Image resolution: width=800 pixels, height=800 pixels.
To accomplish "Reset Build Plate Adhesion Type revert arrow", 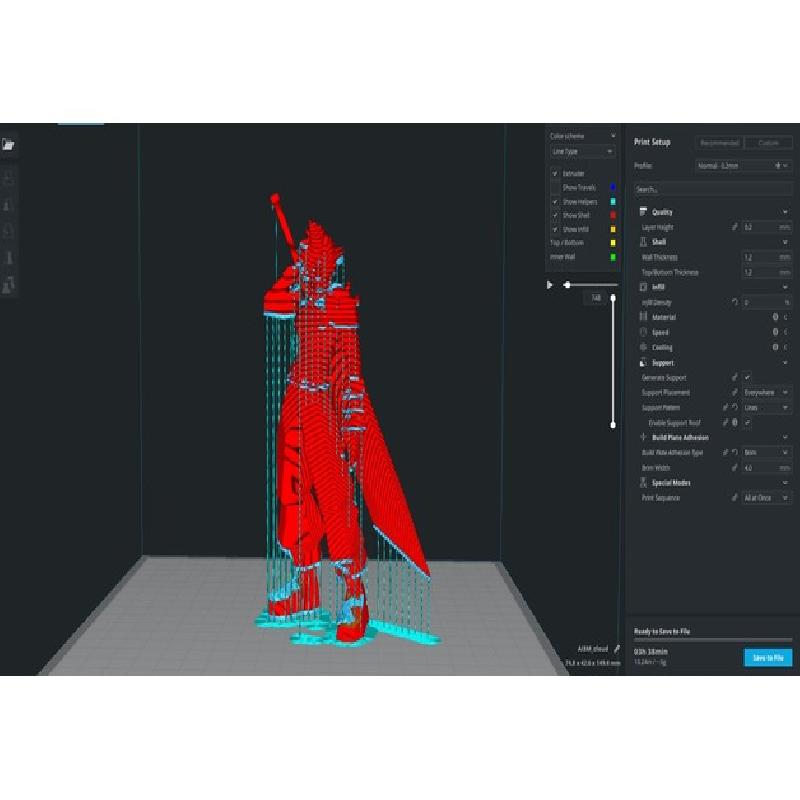I will click(735, 452).
